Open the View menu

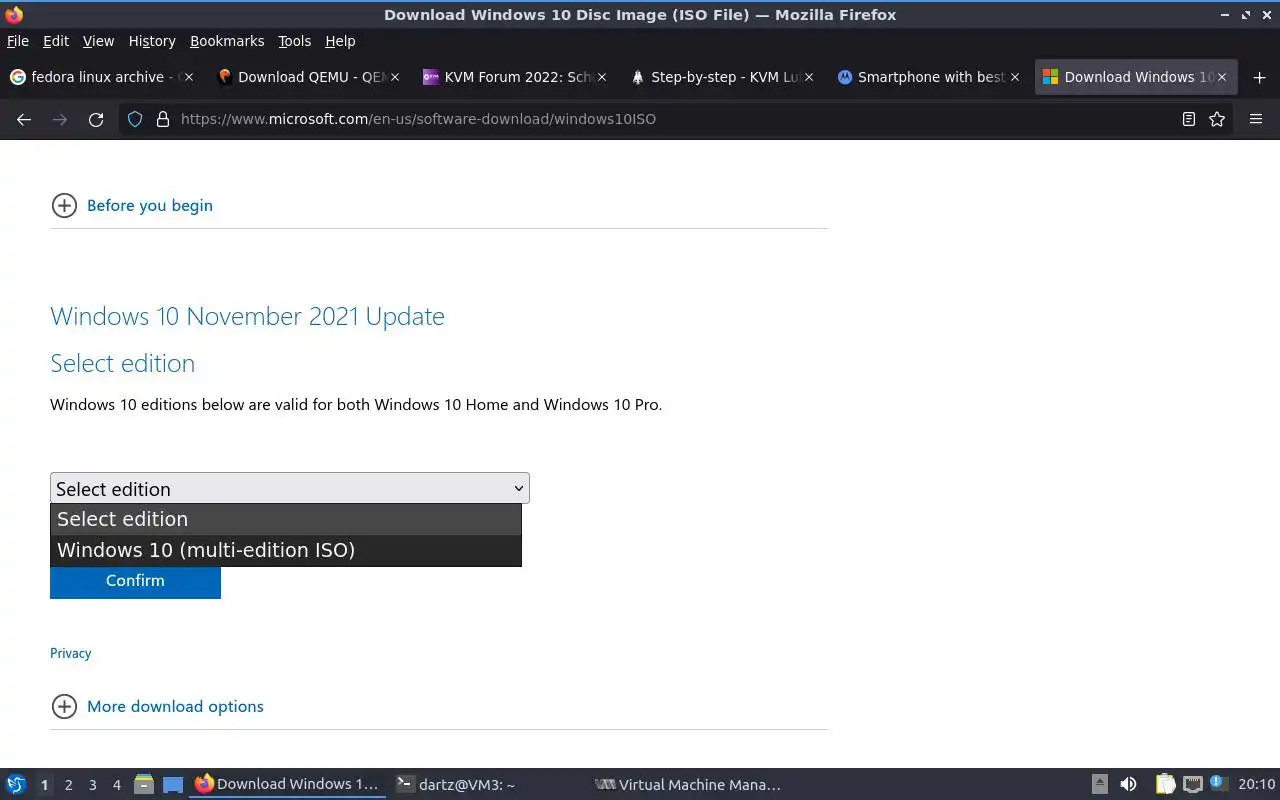[98, 41]
